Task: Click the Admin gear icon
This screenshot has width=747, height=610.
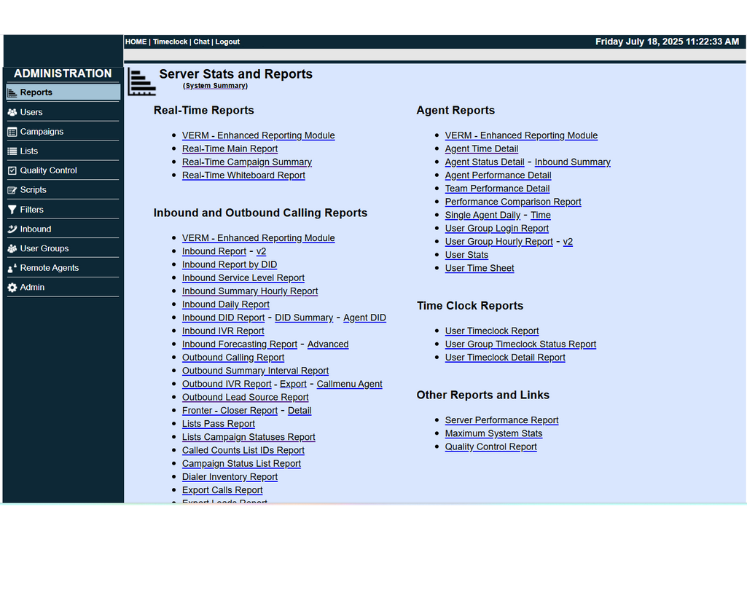Action: 12,288
